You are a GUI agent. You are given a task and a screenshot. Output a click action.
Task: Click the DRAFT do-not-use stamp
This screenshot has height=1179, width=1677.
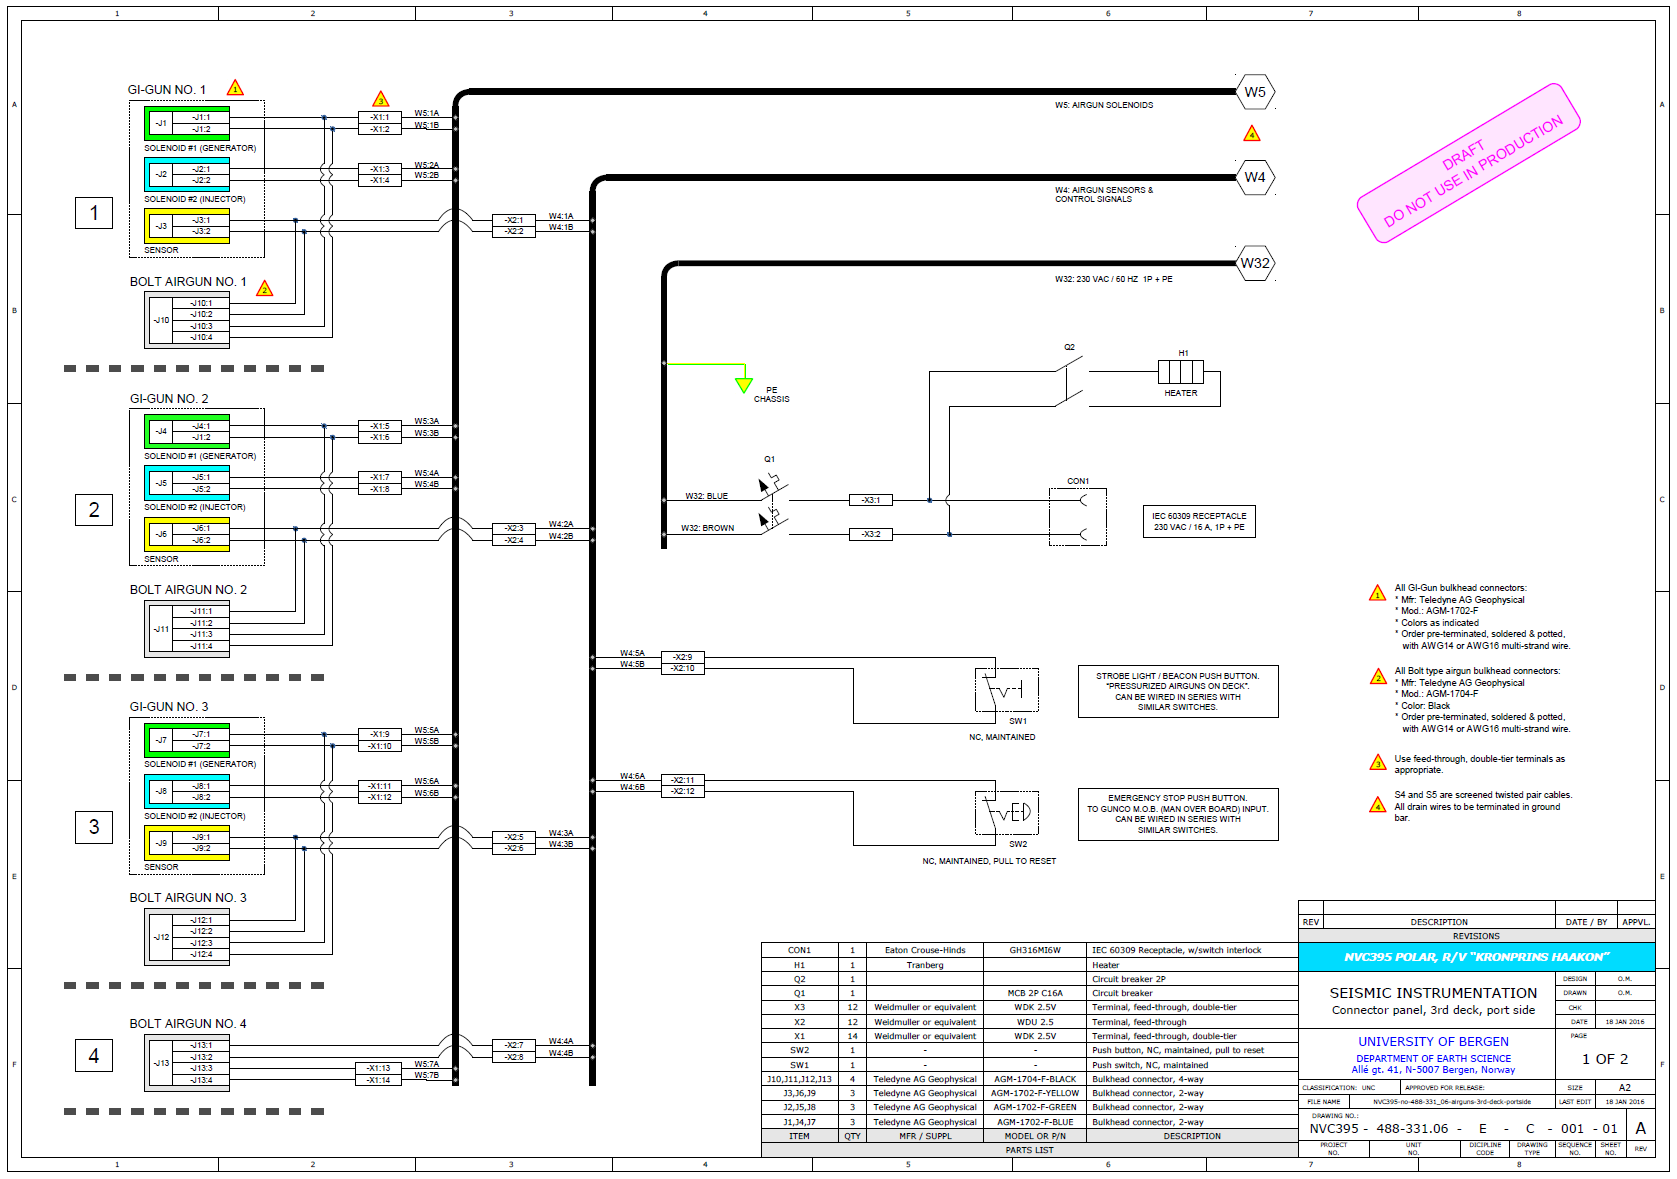pyautogui.click(x=1468, y=163)
